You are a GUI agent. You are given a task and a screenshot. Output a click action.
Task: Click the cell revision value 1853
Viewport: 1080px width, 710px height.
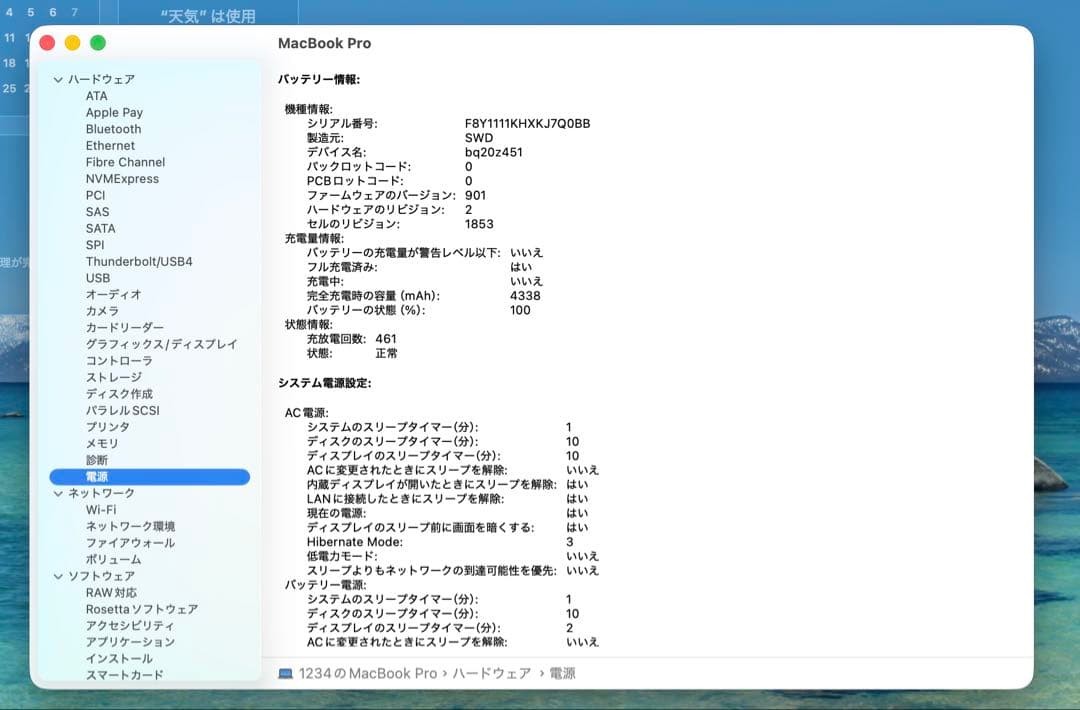tap(479, 225)
